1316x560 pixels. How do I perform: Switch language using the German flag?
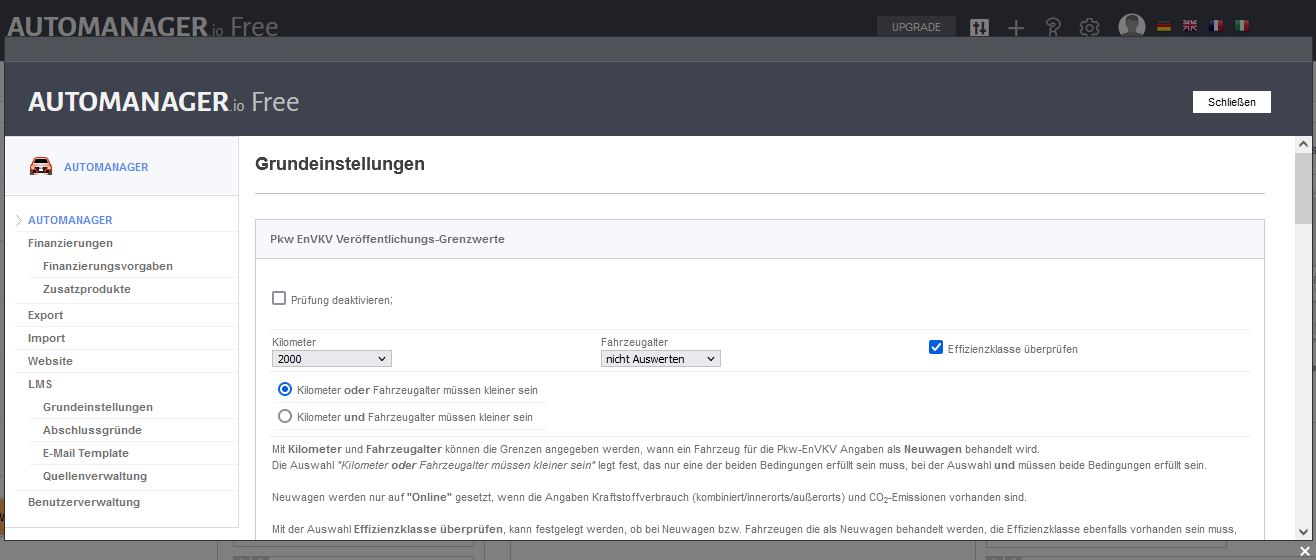pos(1164,26)
